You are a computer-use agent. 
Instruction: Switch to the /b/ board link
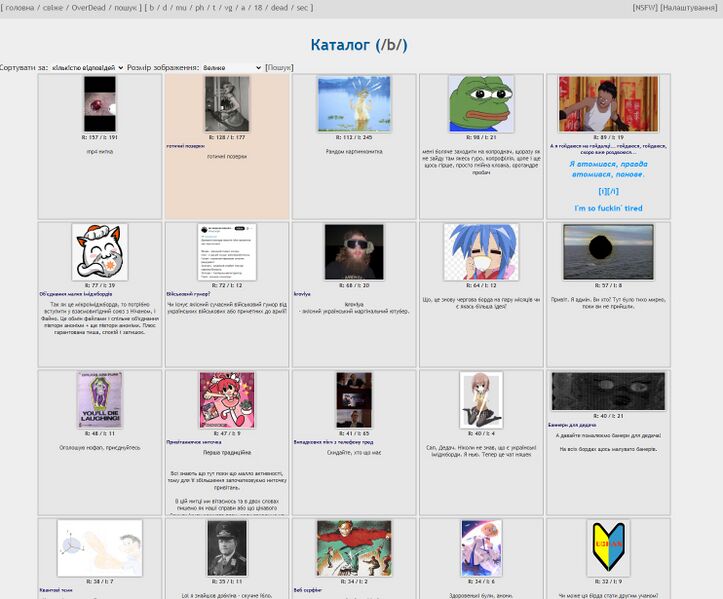[152, 8]
